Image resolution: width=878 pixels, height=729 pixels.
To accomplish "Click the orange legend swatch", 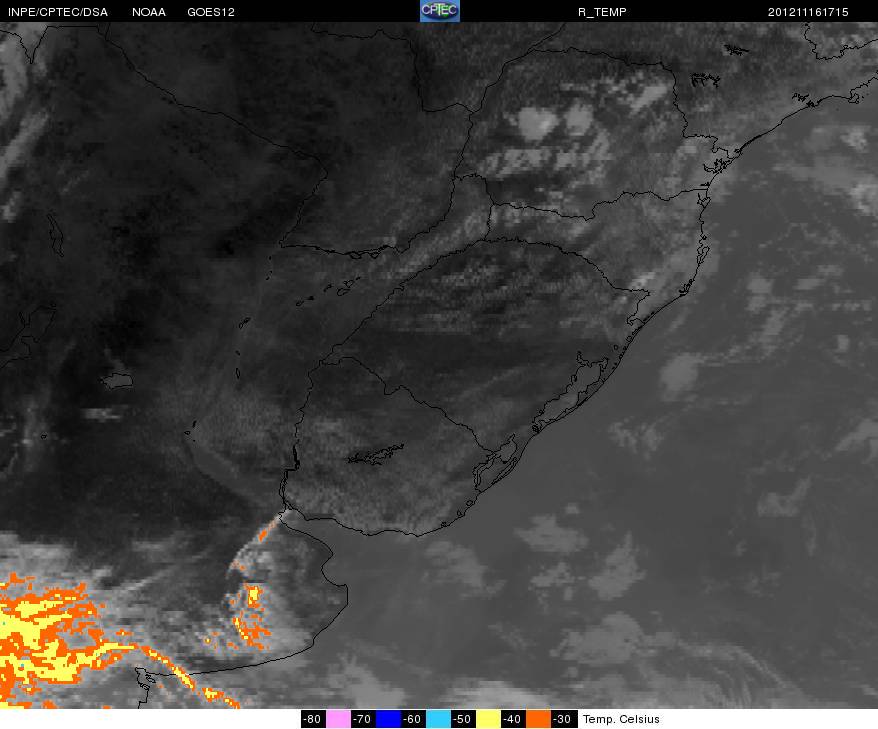I will [538, 719].
